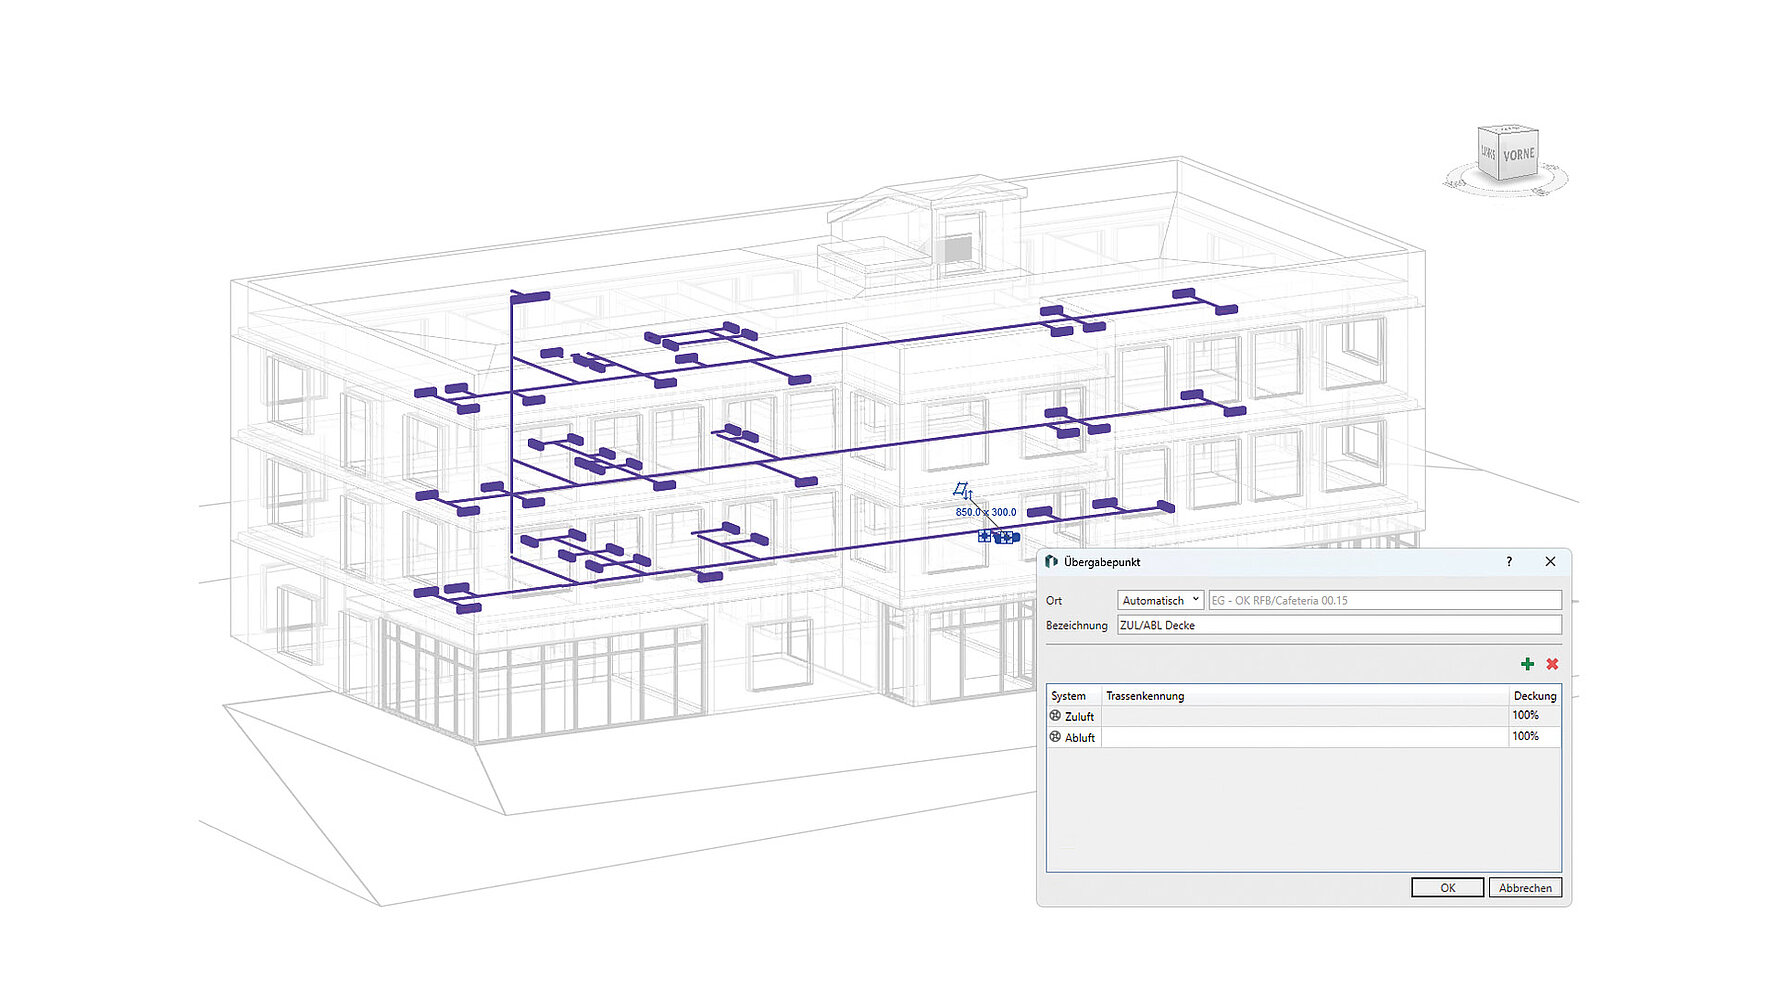Click the EG - OK RFB/Cafeteria location field
This screenshot has height=1000, width=1778.
1384,600
